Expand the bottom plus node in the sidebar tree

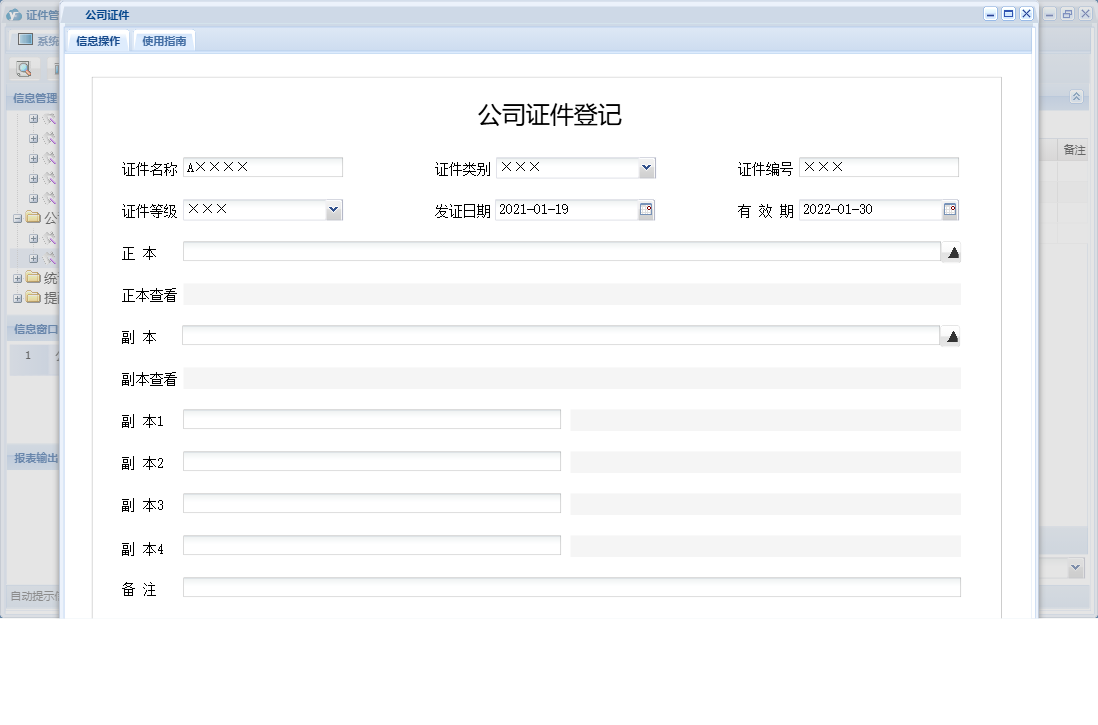pyautogui.click(x=16, y=298)
